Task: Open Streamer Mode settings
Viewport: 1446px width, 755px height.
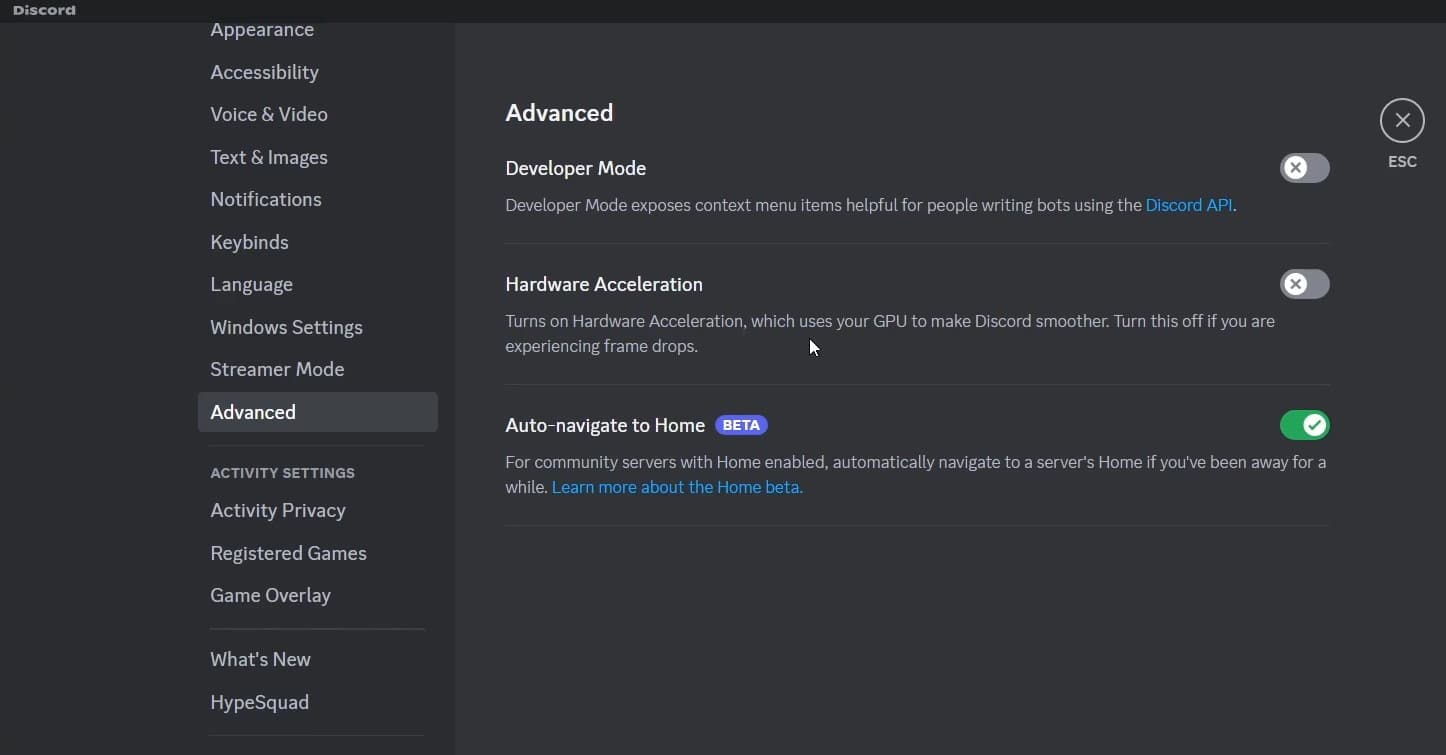Action: [277, 369]
